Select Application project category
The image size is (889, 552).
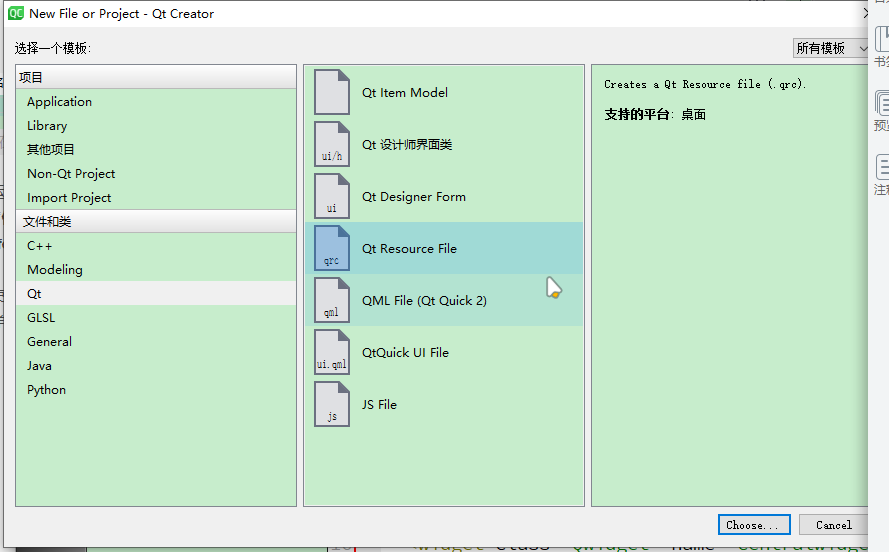pyautogui.click(x=156, y=101)
